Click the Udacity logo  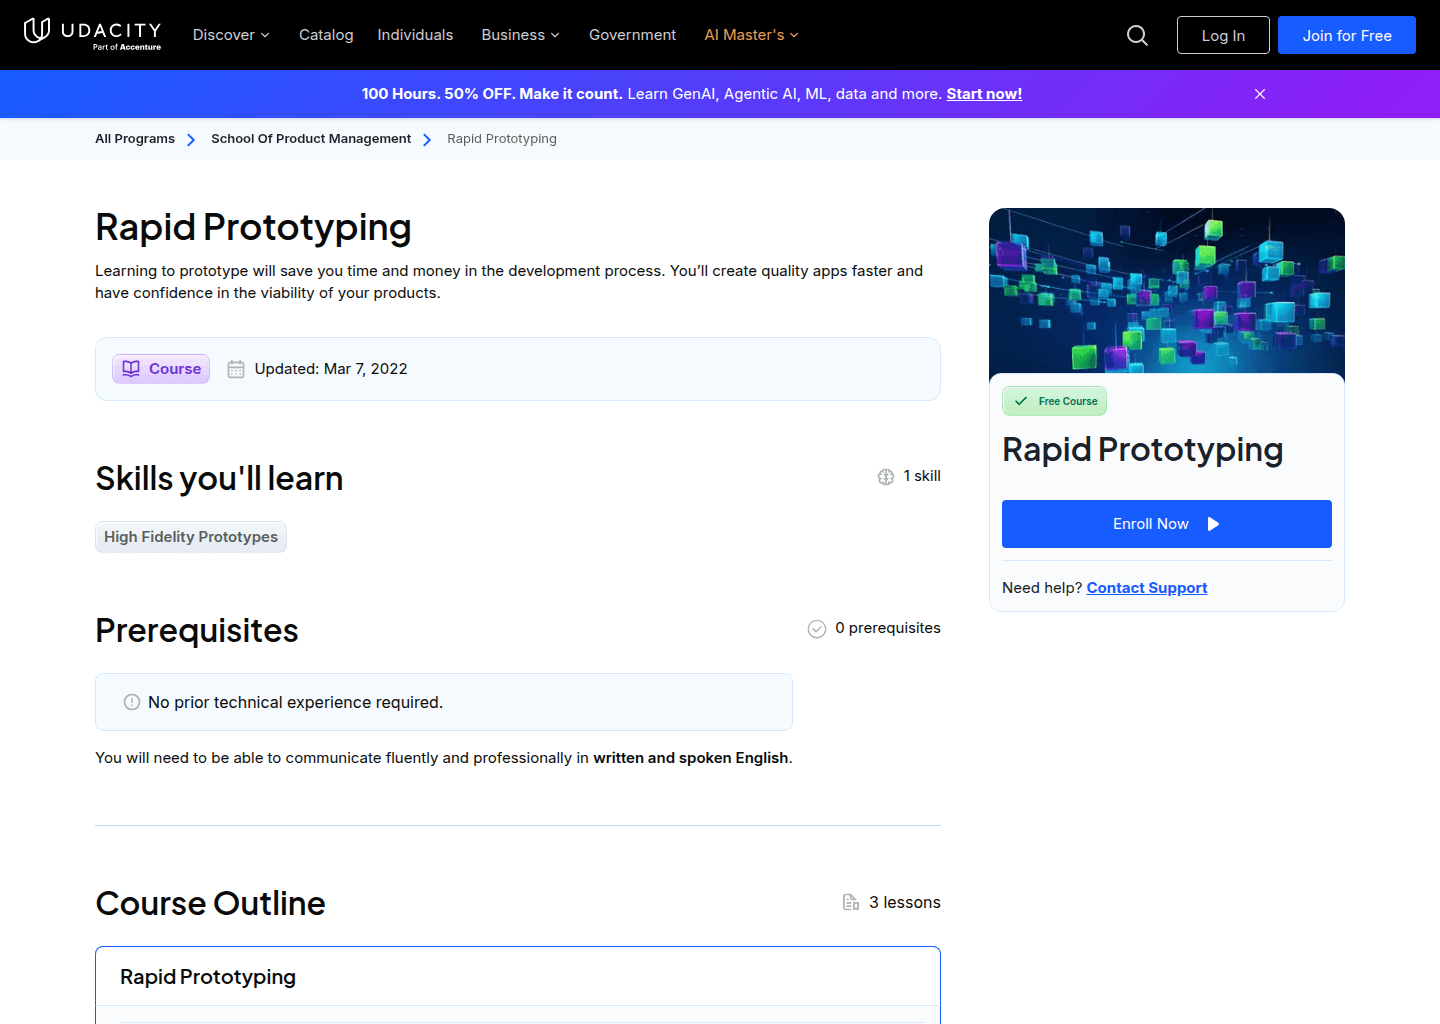(92, 33)
